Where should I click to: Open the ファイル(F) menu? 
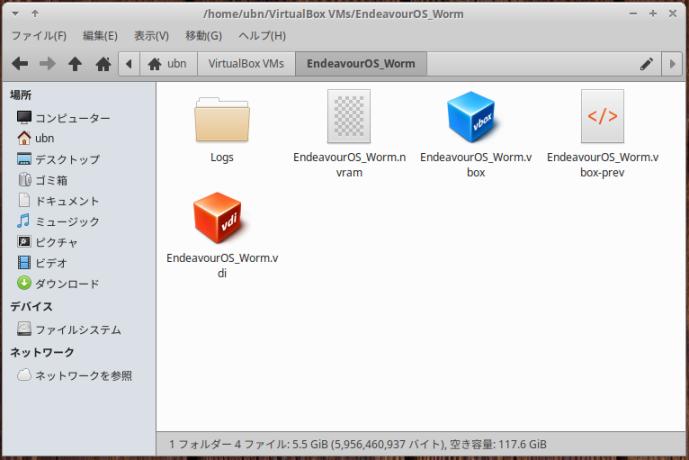pyautogui.click(x=39, y=36)
